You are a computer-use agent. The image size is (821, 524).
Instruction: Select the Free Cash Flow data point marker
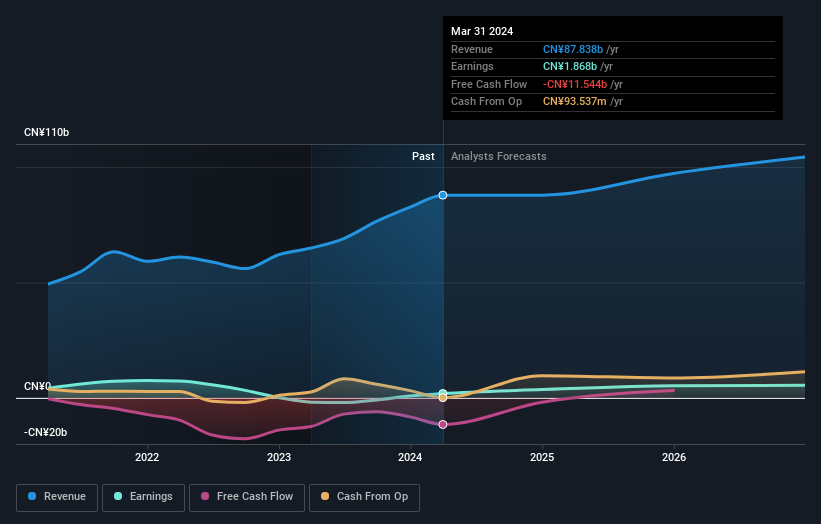(x=443, y=425)
